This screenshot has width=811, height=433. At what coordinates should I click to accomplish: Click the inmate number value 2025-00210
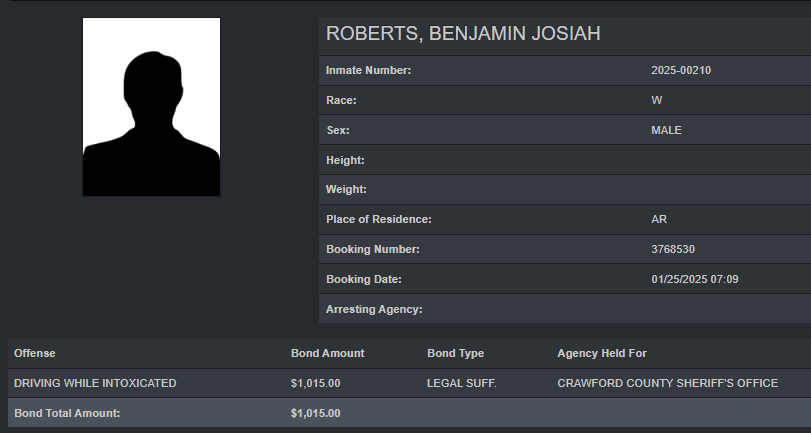tap(680, 71)
